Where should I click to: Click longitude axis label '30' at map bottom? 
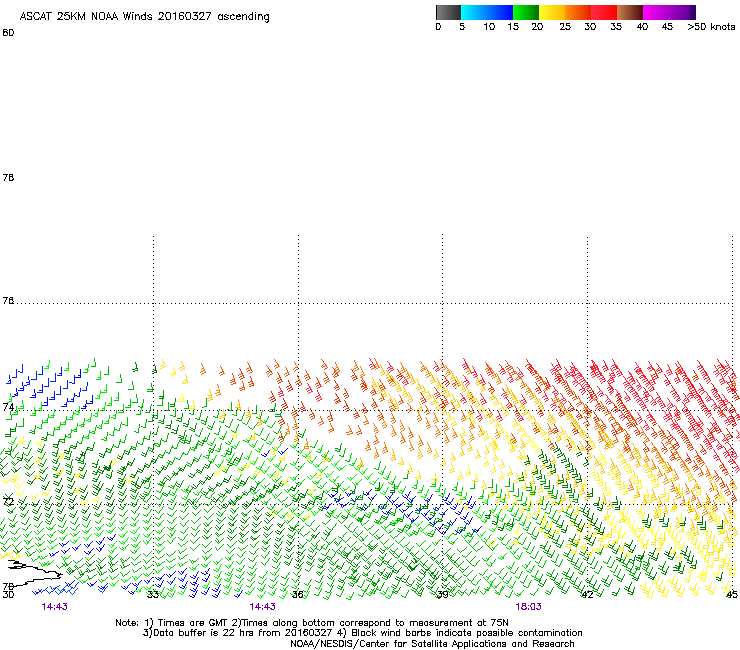click(x=8, y=595)
